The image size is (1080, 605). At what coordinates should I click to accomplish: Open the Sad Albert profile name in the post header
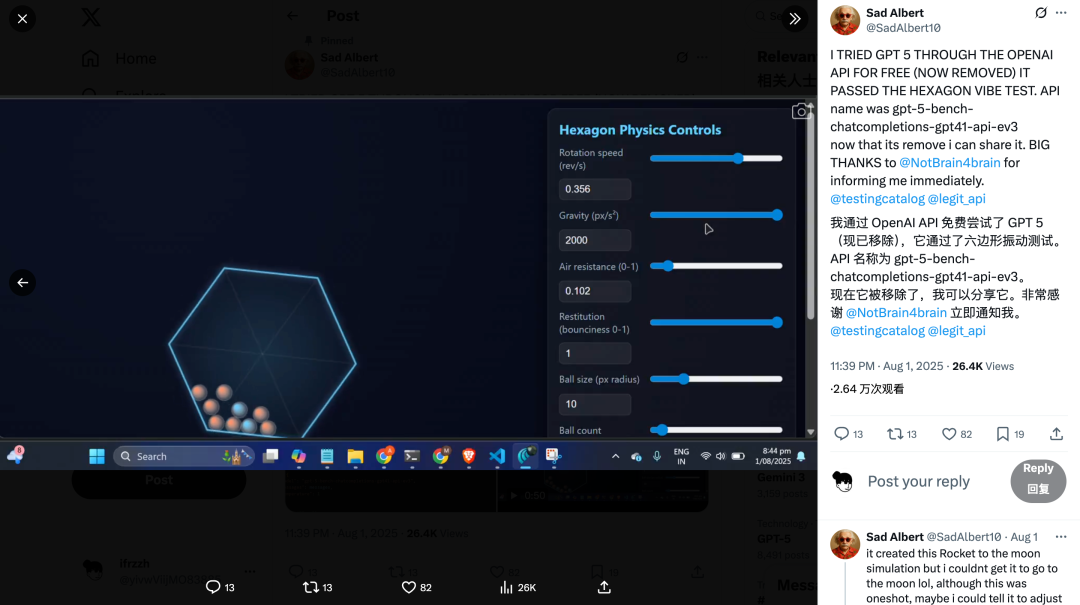pyautogui.click(x=895, y=13)
